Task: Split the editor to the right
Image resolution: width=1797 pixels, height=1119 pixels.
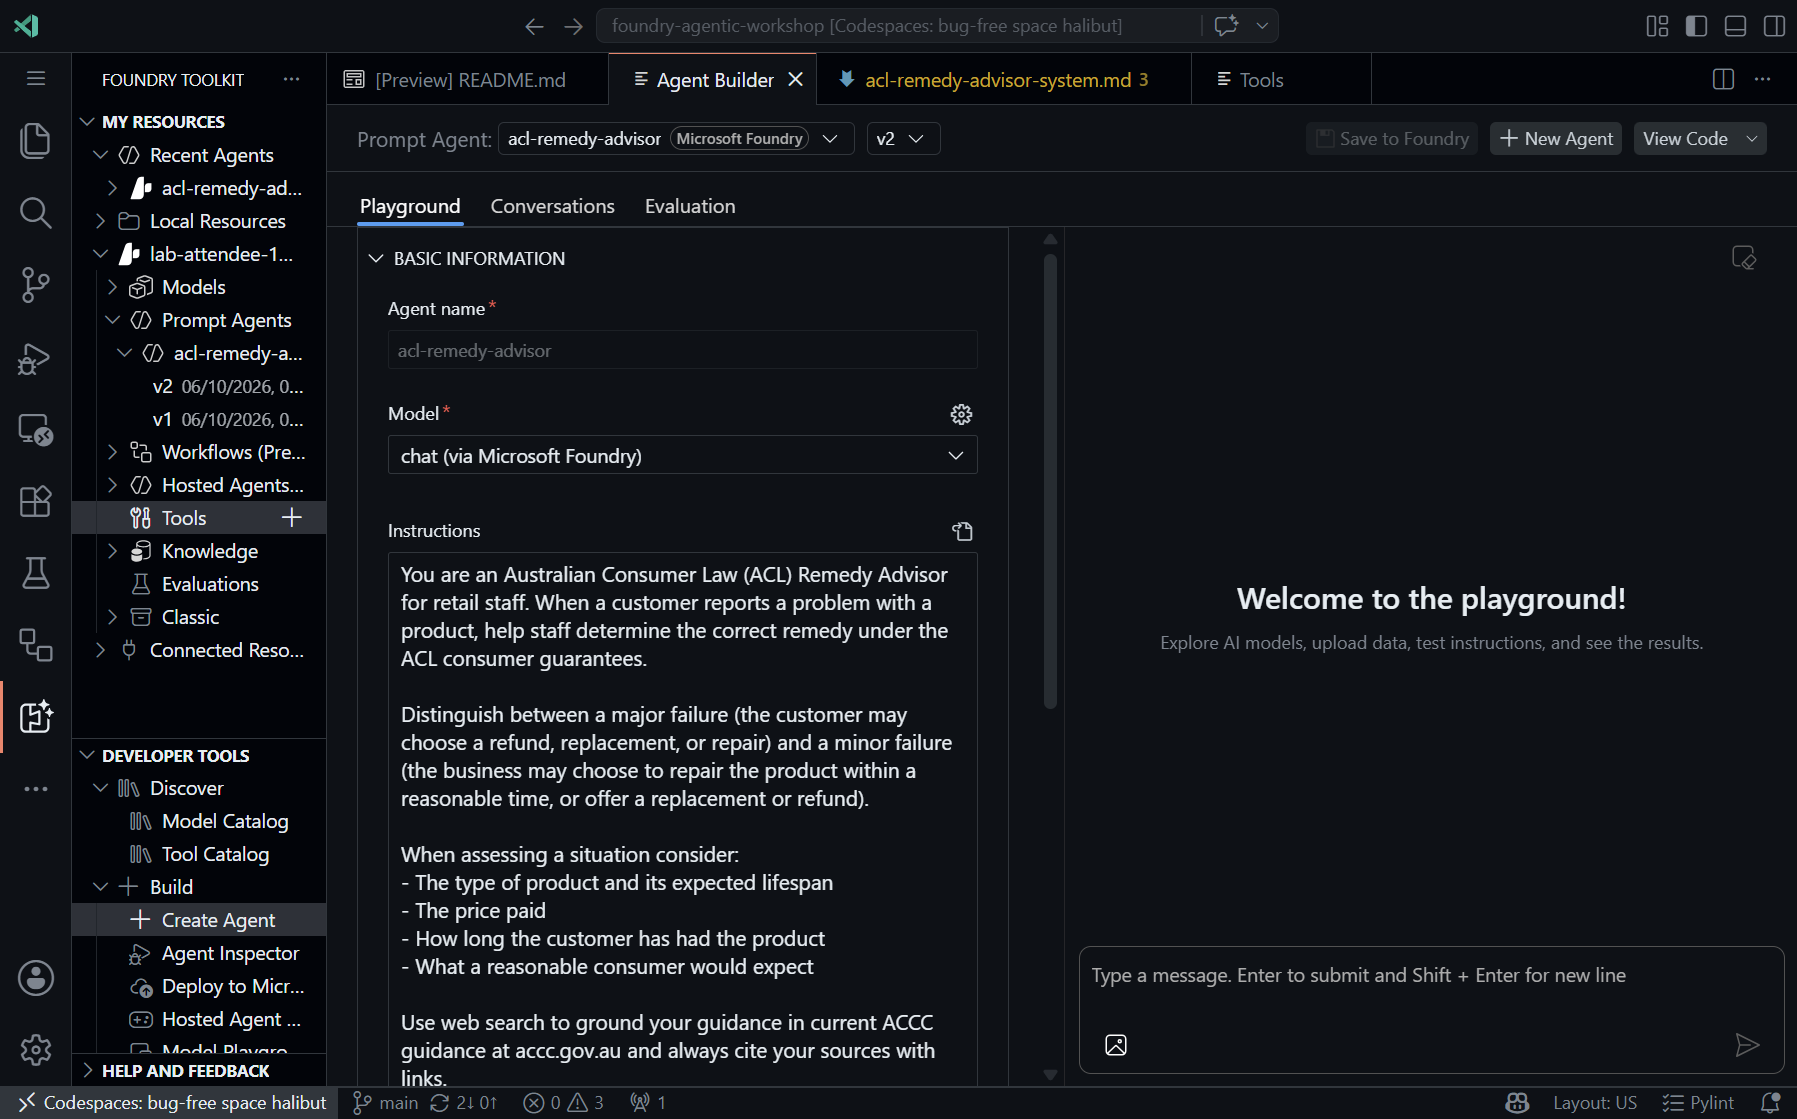Action: [1723, 79]
